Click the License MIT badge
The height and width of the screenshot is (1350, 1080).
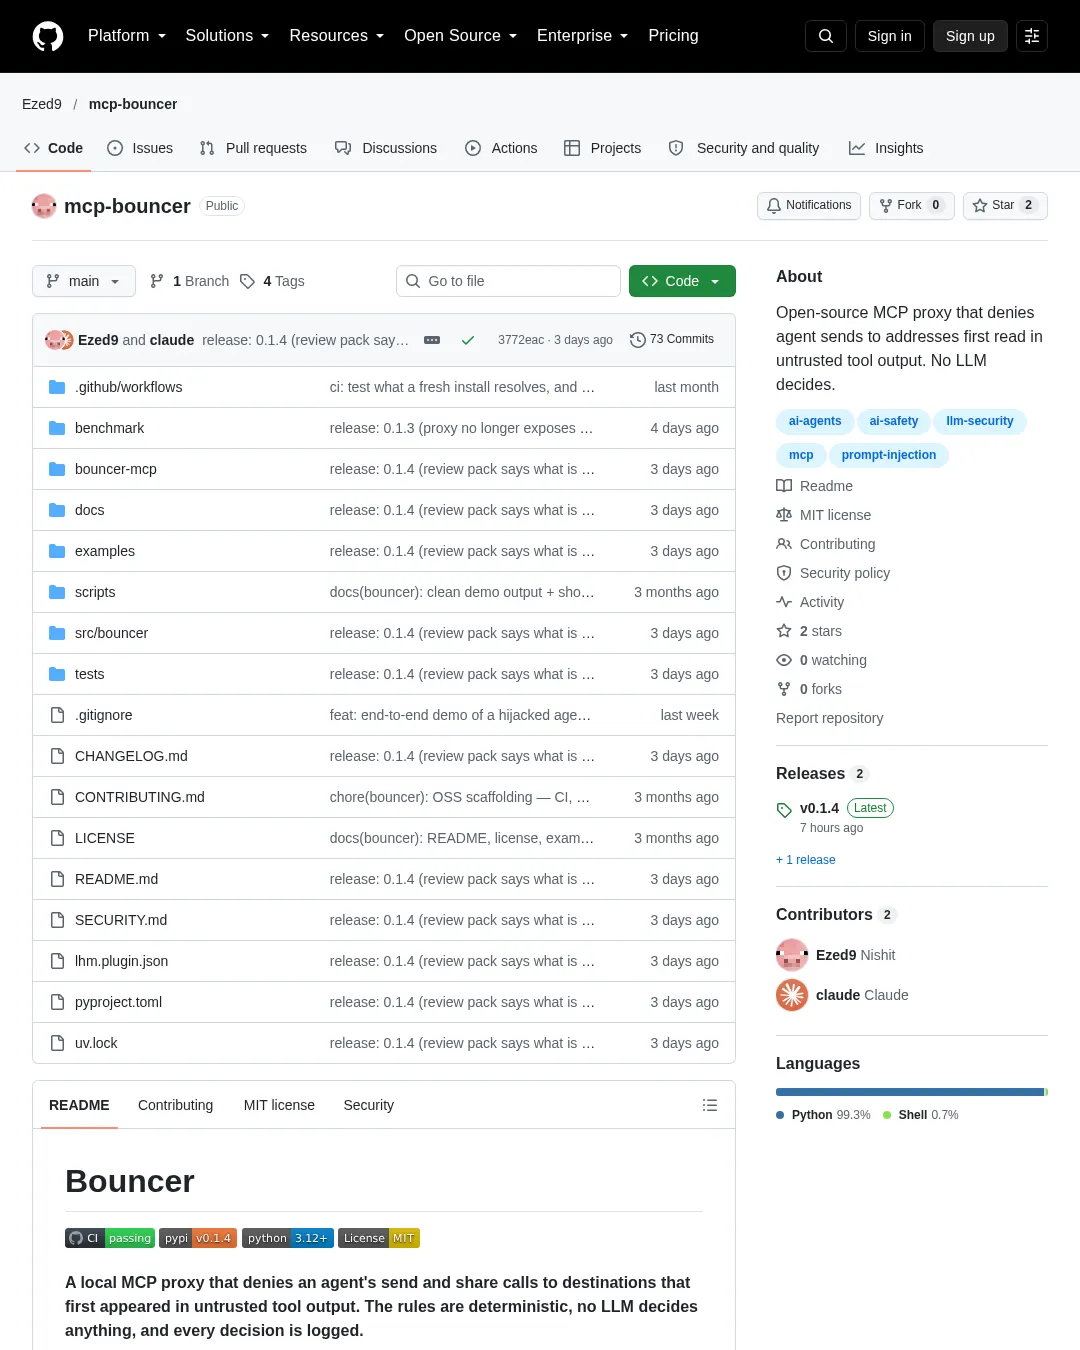pyautogui.click(x=379, y=1238)
